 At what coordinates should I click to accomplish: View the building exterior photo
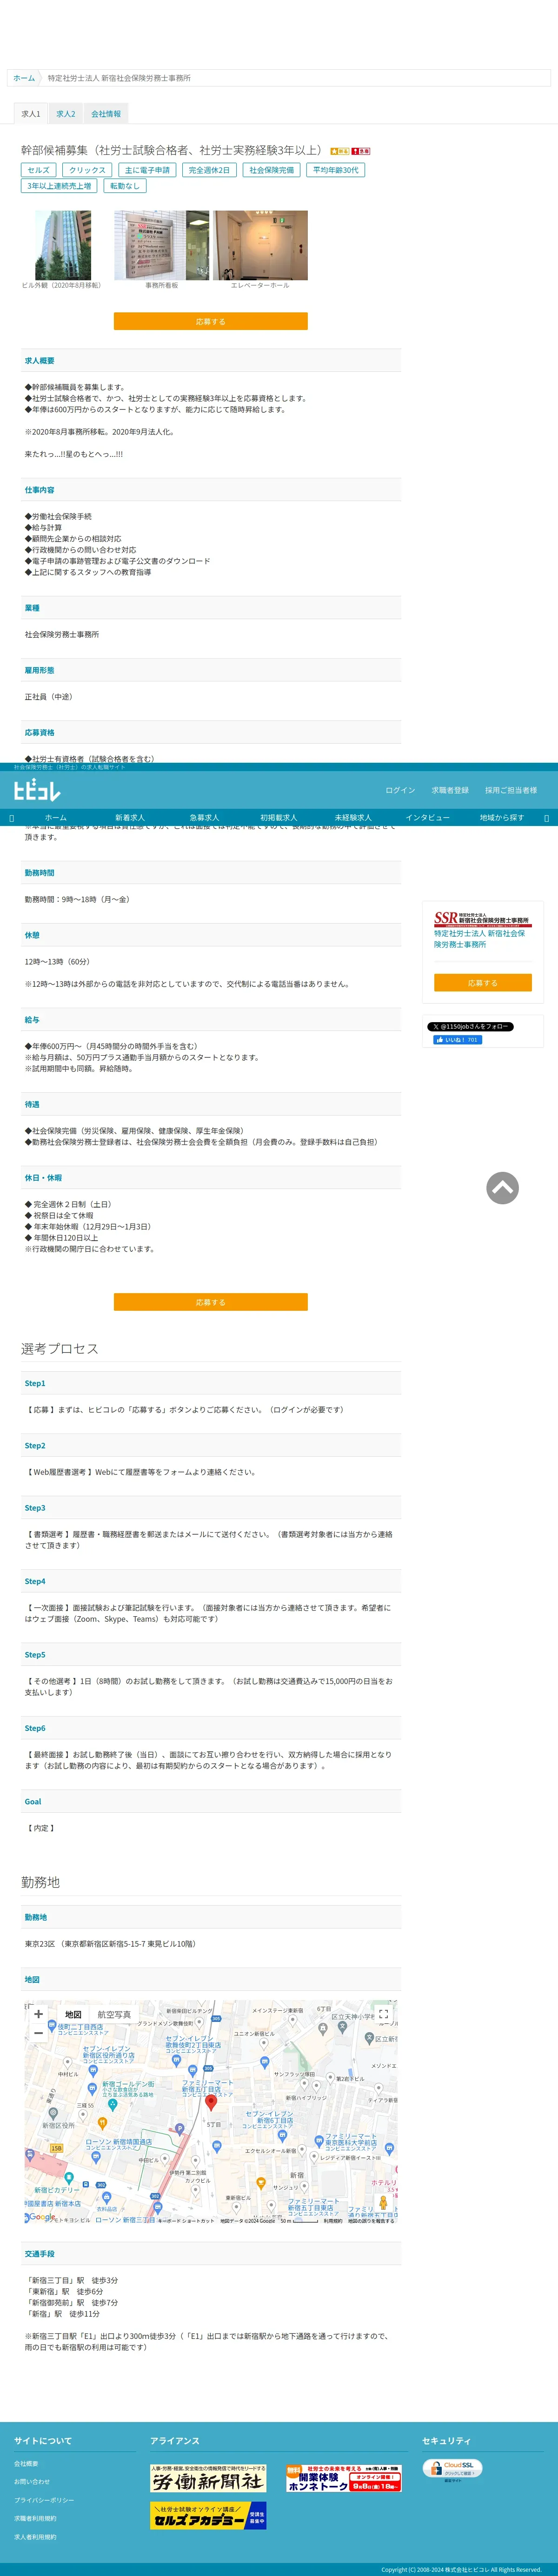tap(63, 245)
